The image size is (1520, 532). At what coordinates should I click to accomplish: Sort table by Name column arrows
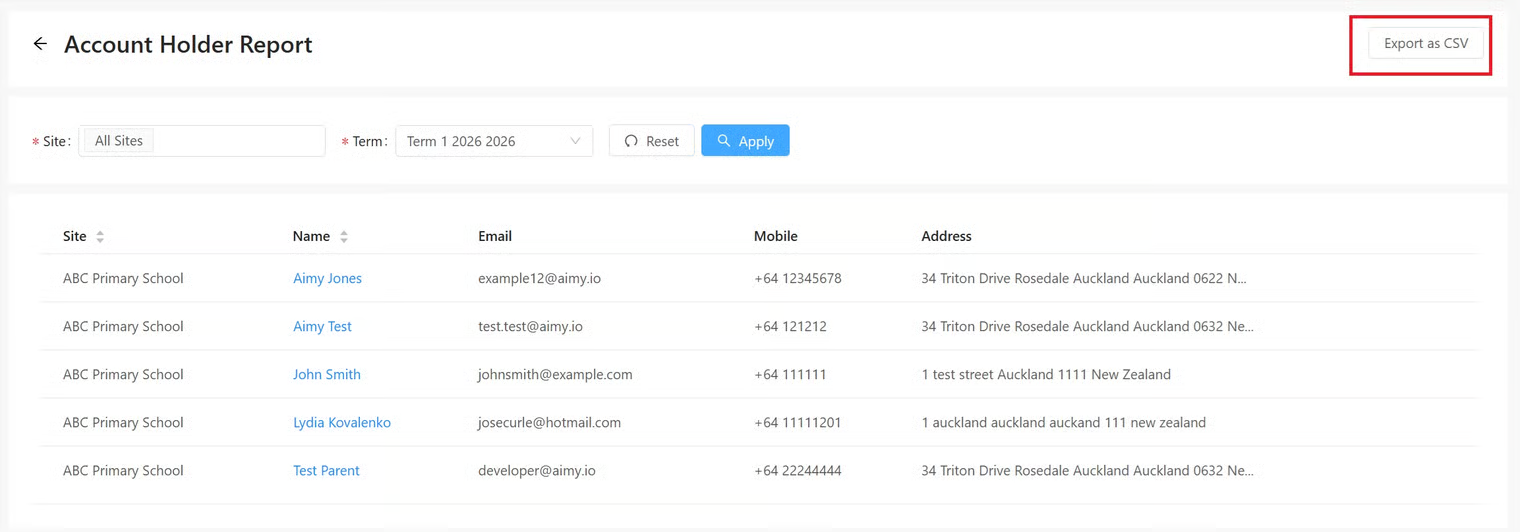coord(344,237)
